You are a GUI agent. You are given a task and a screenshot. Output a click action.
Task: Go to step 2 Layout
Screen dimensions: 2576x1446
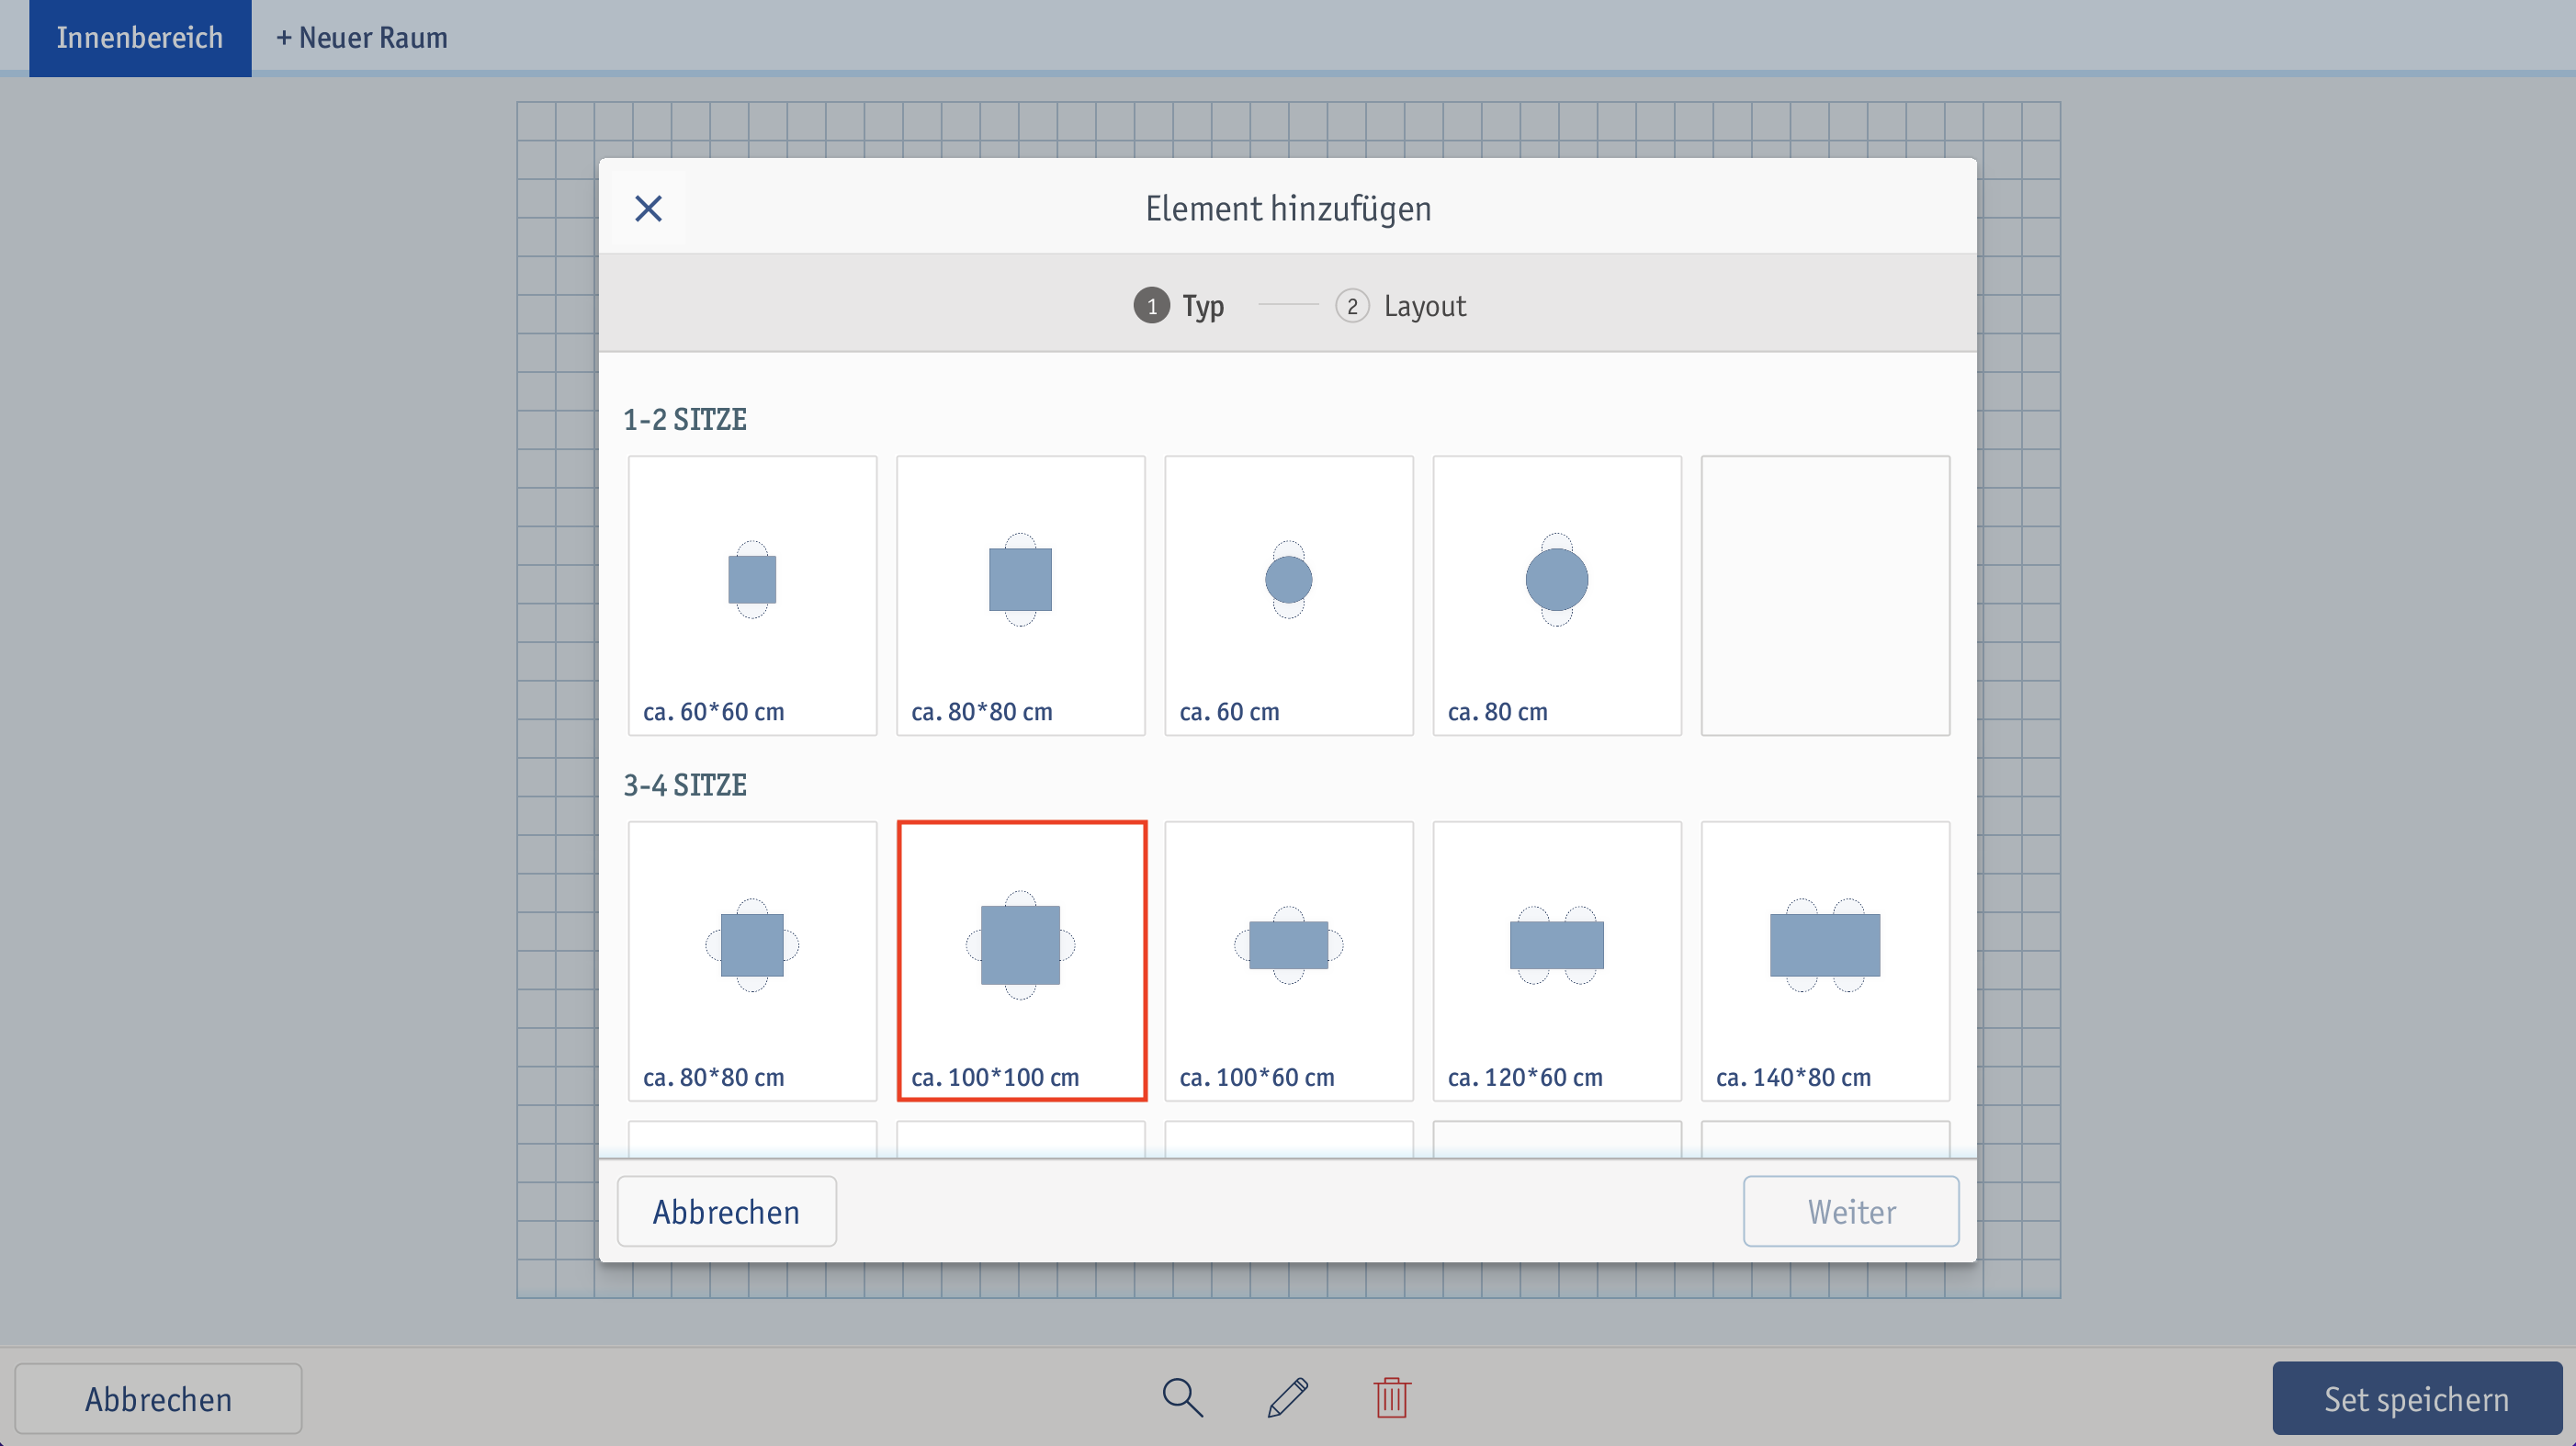coord(1400,305)
